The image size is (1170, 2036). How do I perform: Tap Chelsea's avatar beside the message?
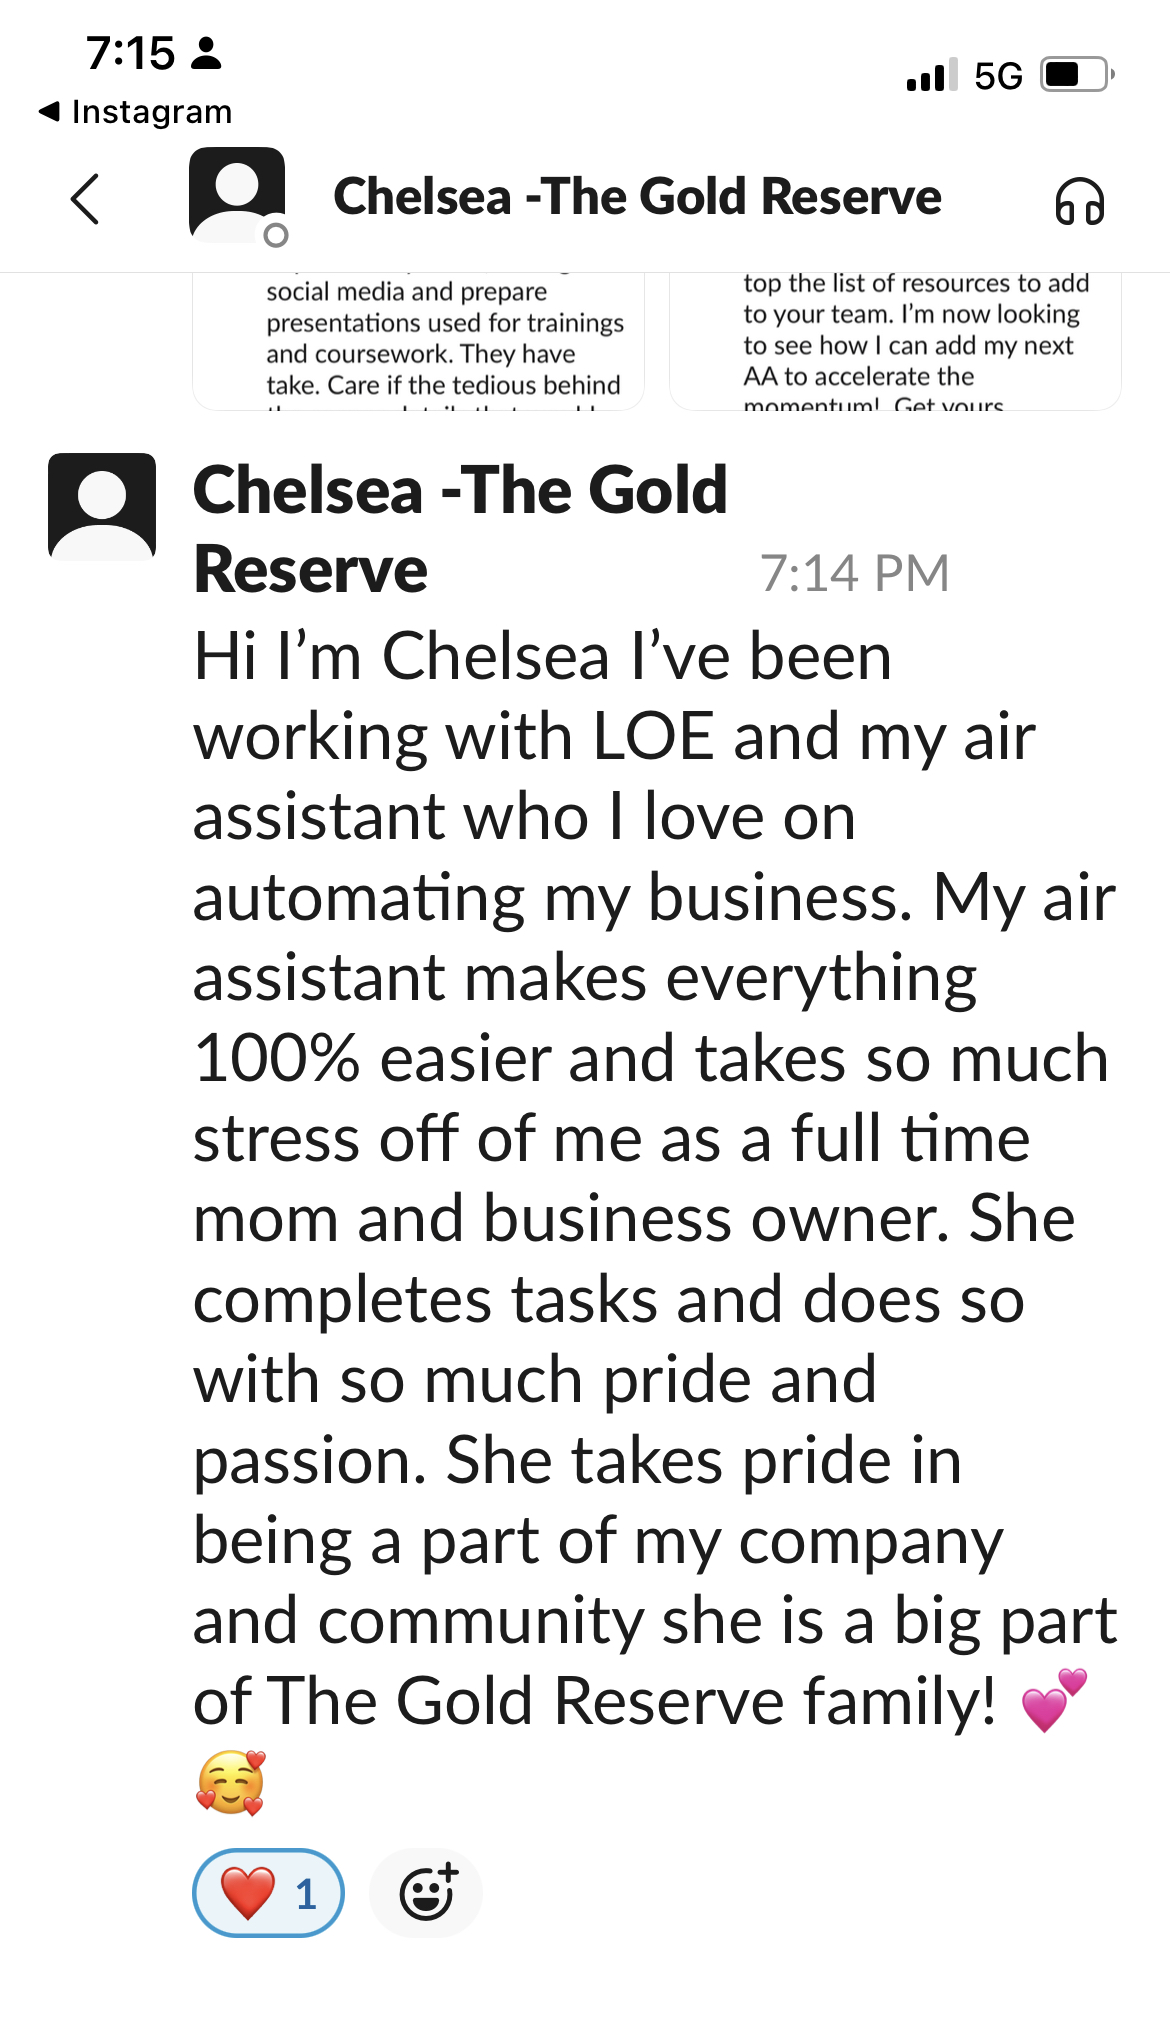tap(102, 506)
